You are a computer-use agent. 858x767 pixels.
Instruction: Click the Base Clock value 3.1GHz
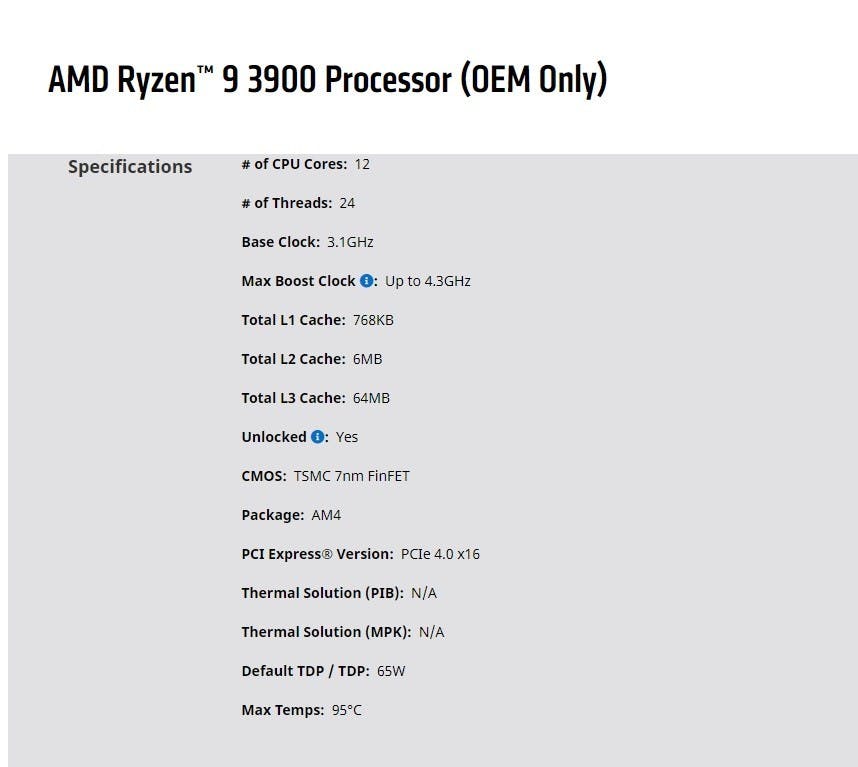350,242
